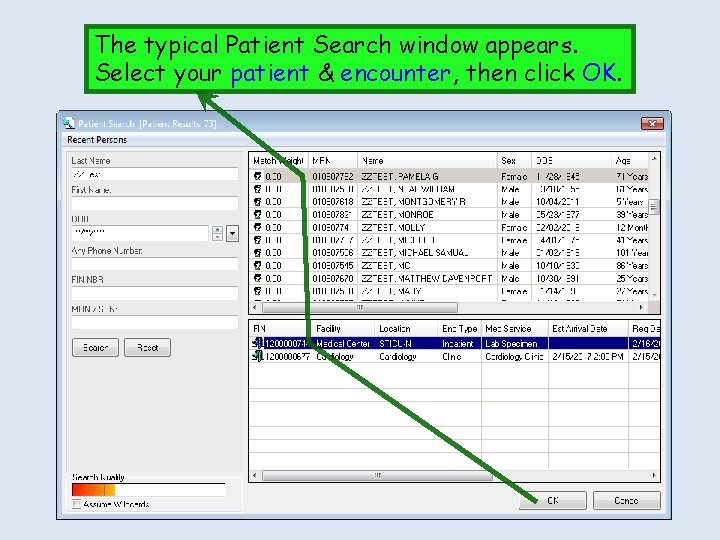Sort encounters by Location column header
The height and width of the screenshot is (540, 720).
406,329
